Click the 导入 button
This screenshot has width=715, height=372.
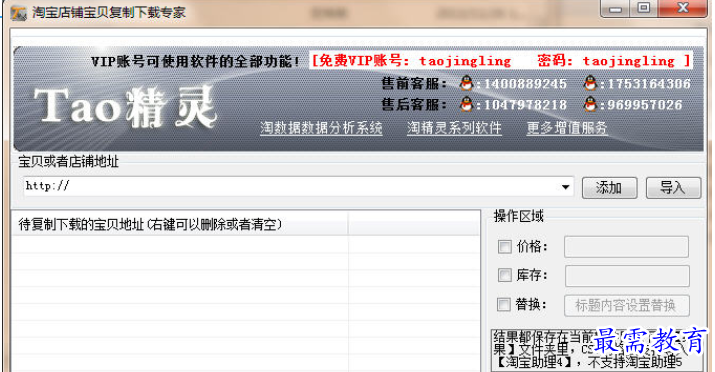click(673, 187)
